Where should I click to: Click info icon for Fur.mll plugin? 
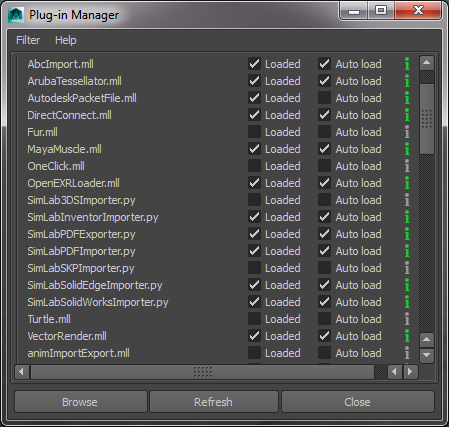pyautogui.click(x=407, y=132)
